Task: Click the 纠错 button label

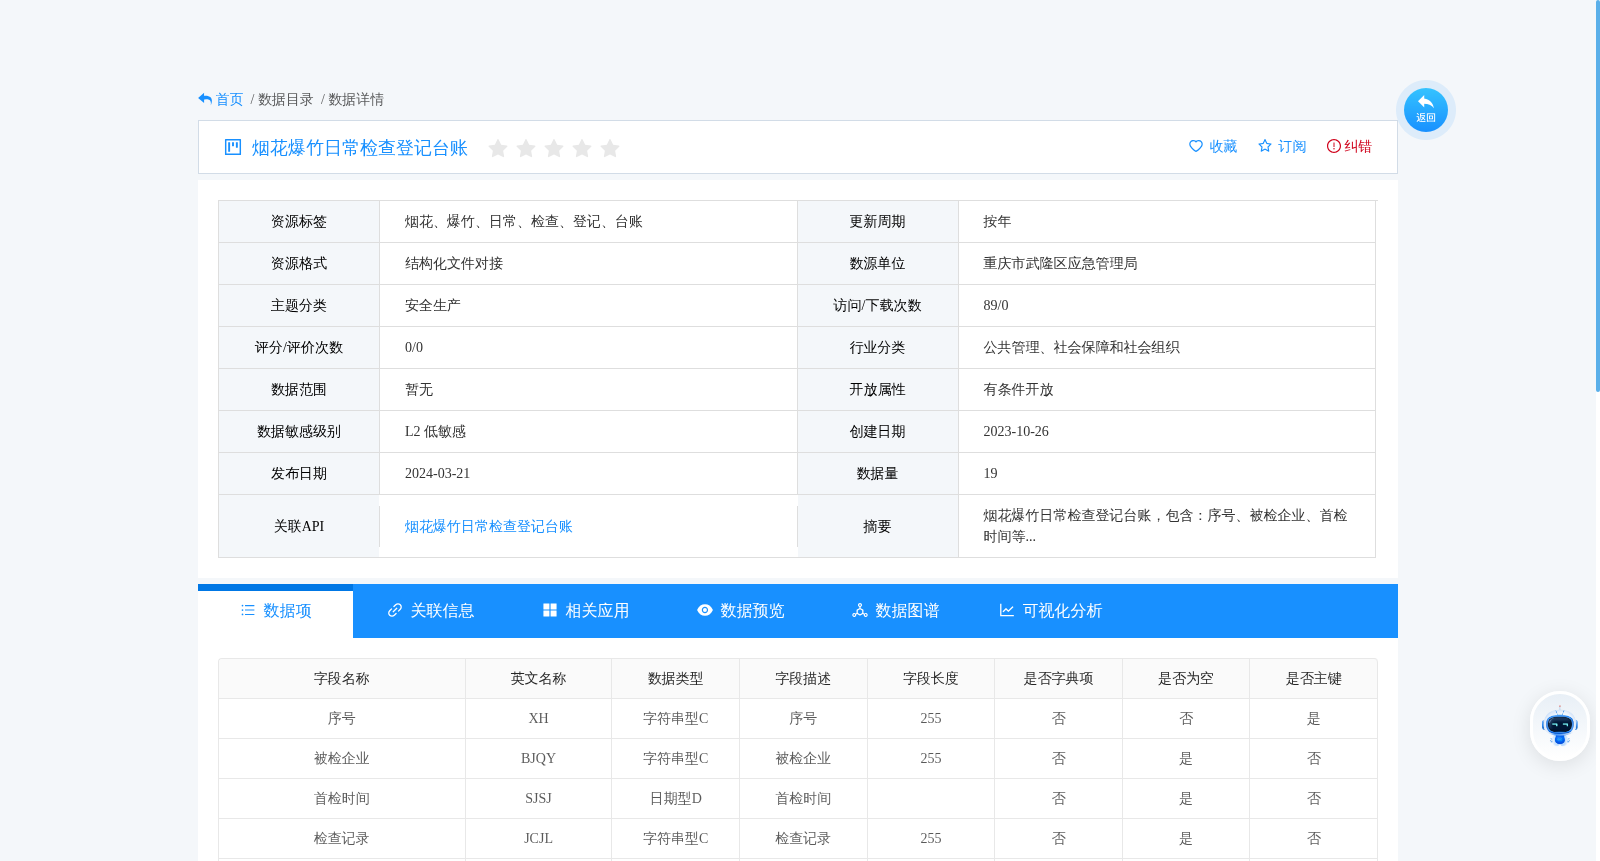Action: click(x=1358, y=146)
